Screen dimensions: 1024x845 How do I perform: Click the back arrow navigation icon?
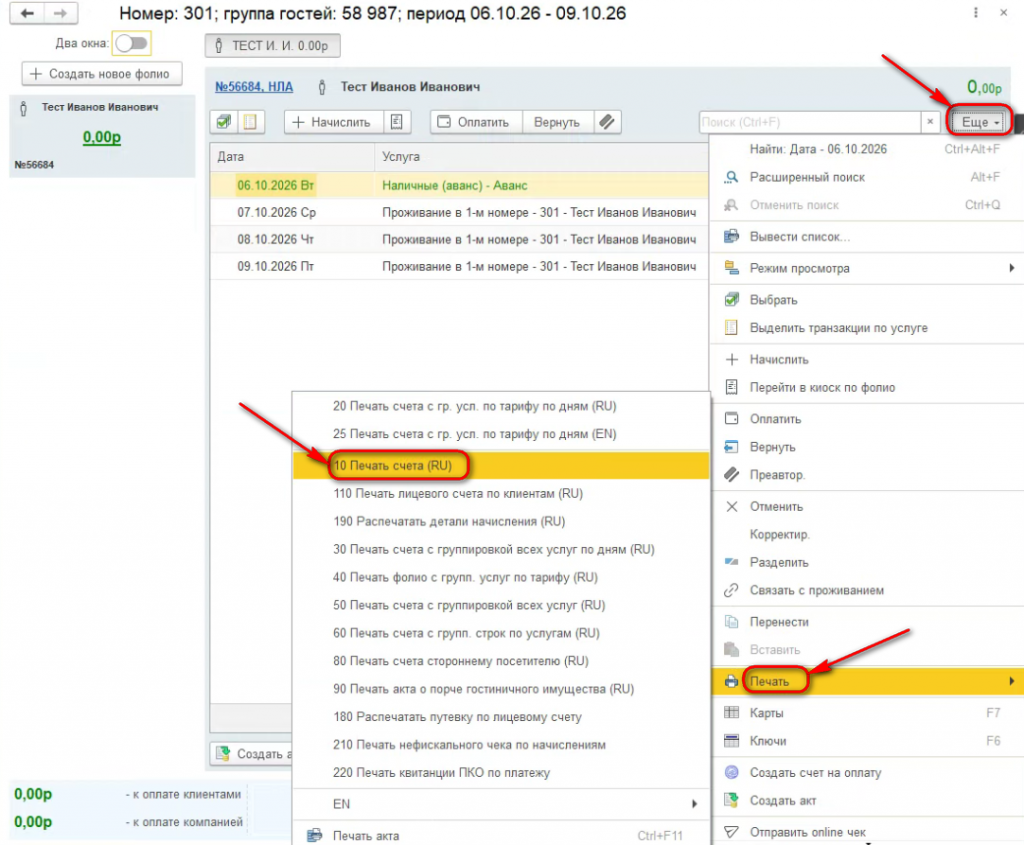(x=27, y=13)
